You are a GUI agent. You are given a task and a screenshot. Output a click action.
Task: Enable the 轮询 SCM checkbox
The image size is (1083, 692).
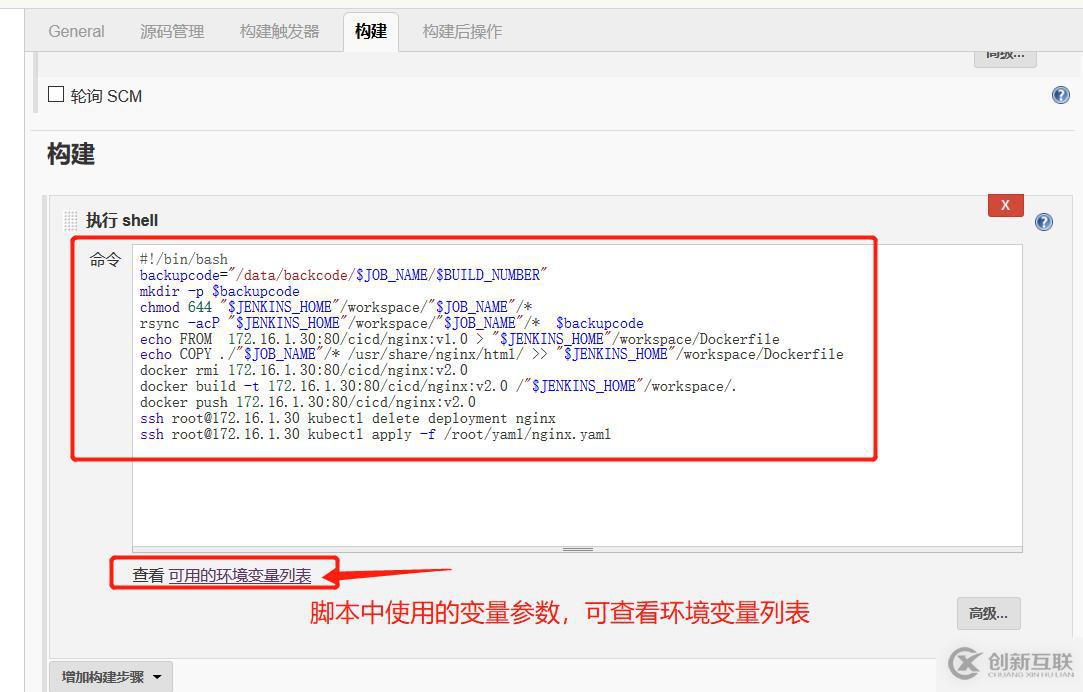(x=56, y=94)
